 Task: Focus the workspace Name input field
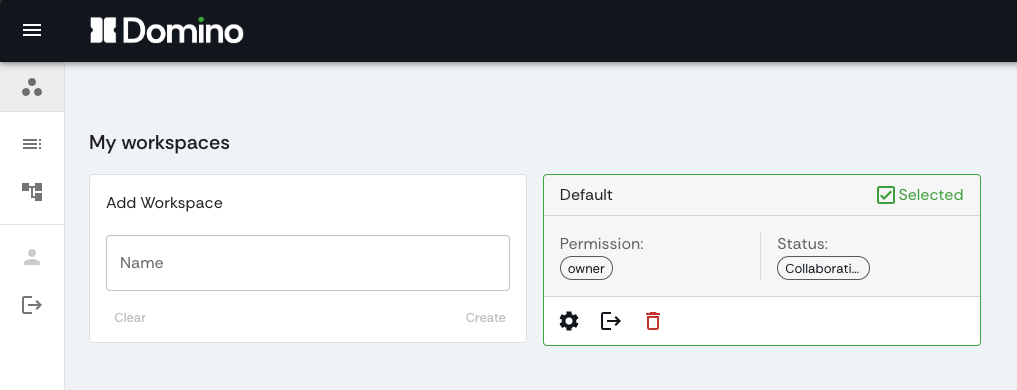[308, 263]
